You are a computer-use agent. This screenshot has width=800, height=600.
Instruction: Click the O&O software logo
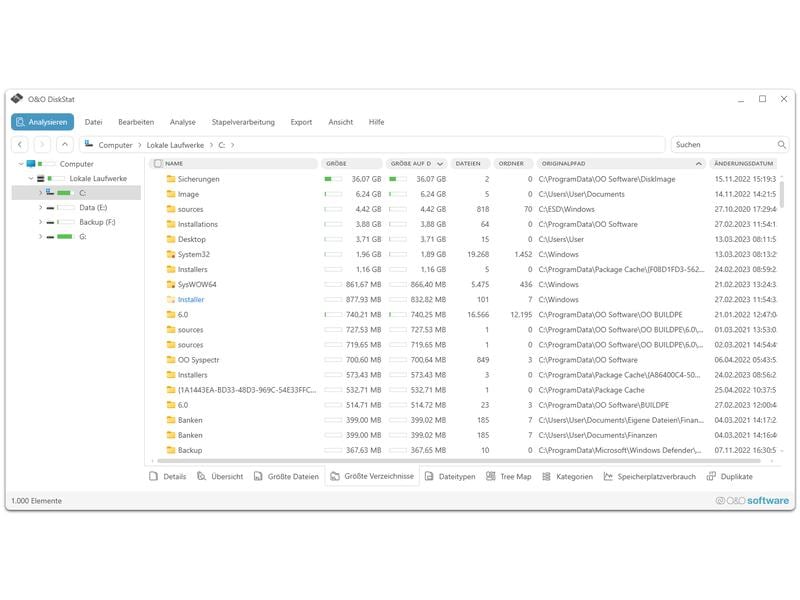tap(752, 501)
